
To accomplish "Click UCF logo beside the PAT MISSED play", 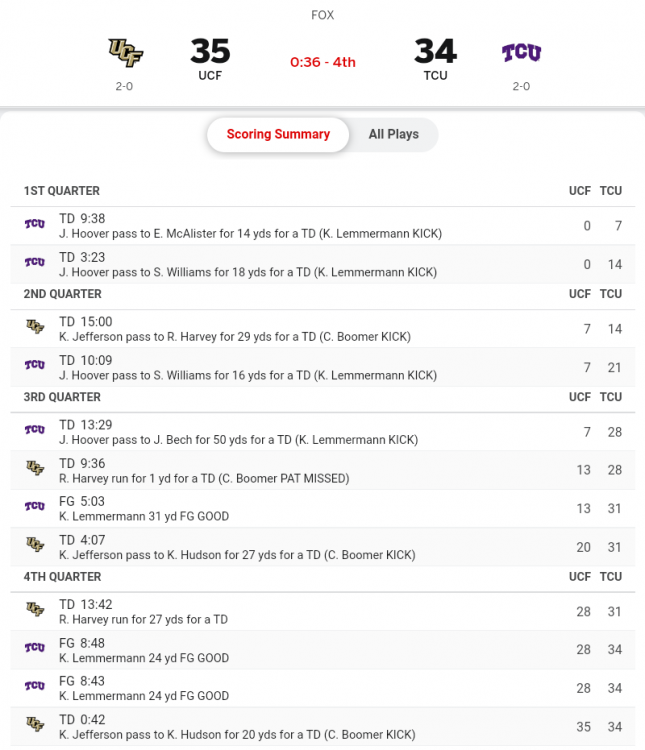I will coord(35,469).
